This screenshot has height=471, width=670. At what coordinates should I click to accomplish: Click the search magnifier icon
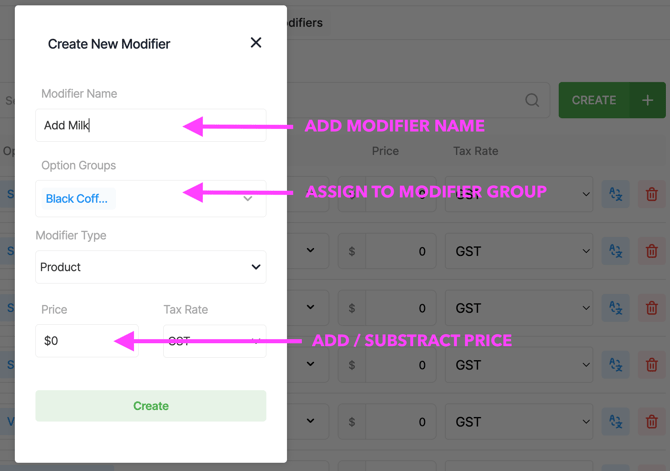(532, 100)
